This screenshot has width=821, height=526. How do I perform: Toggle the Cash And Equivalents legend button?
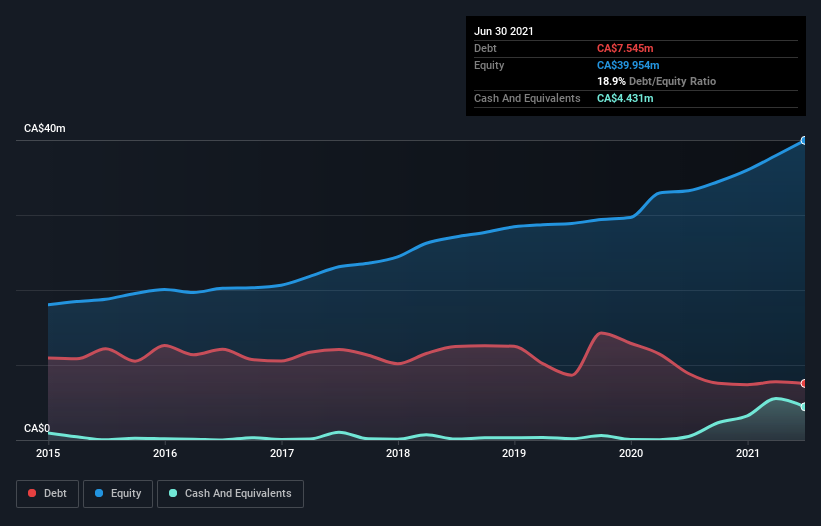coord(230,494)
